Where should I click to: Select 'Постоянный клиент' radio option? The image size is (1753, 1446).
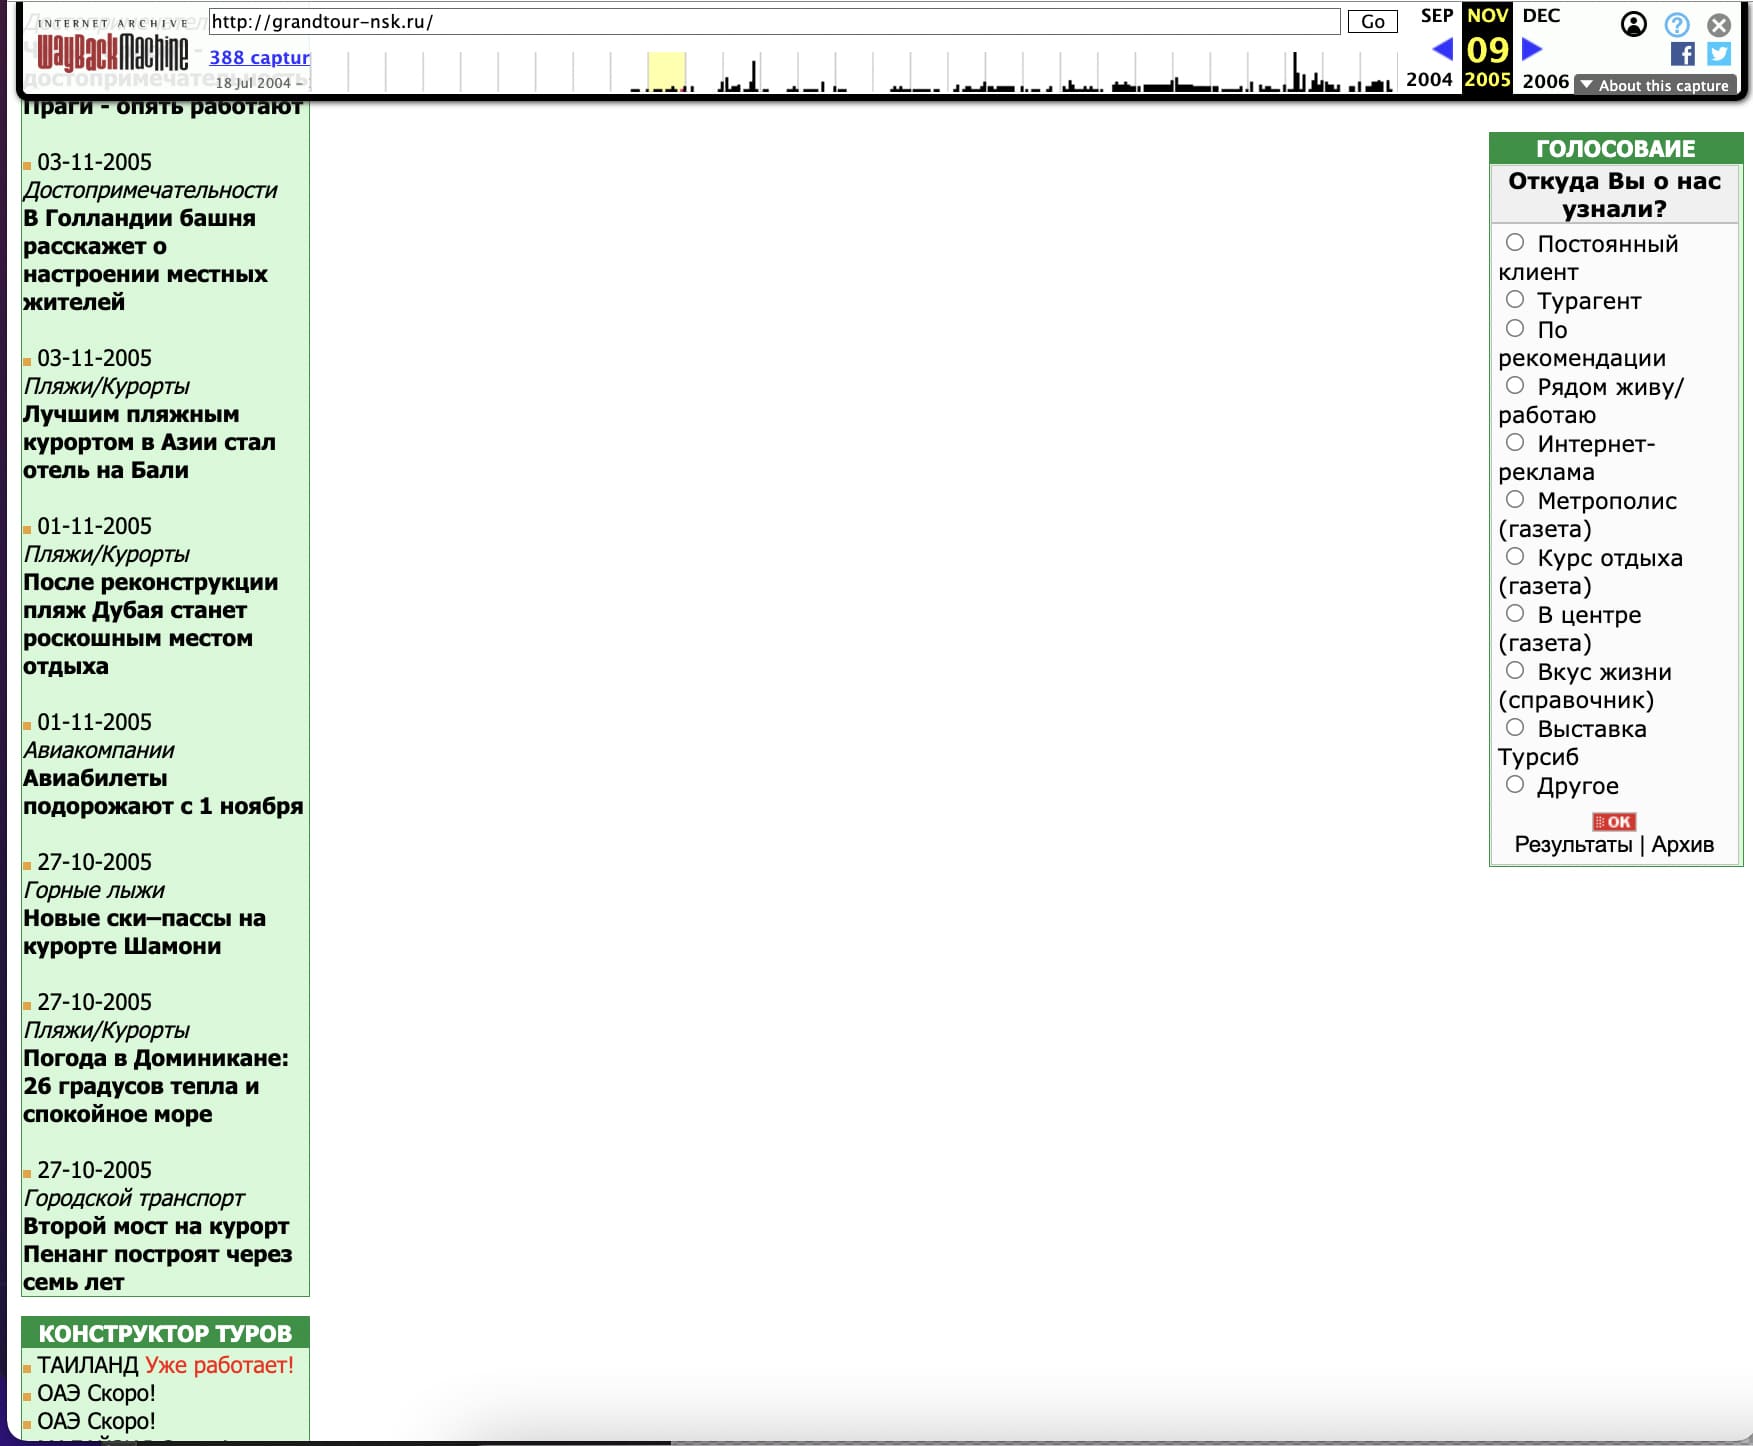coord(1515,242)
